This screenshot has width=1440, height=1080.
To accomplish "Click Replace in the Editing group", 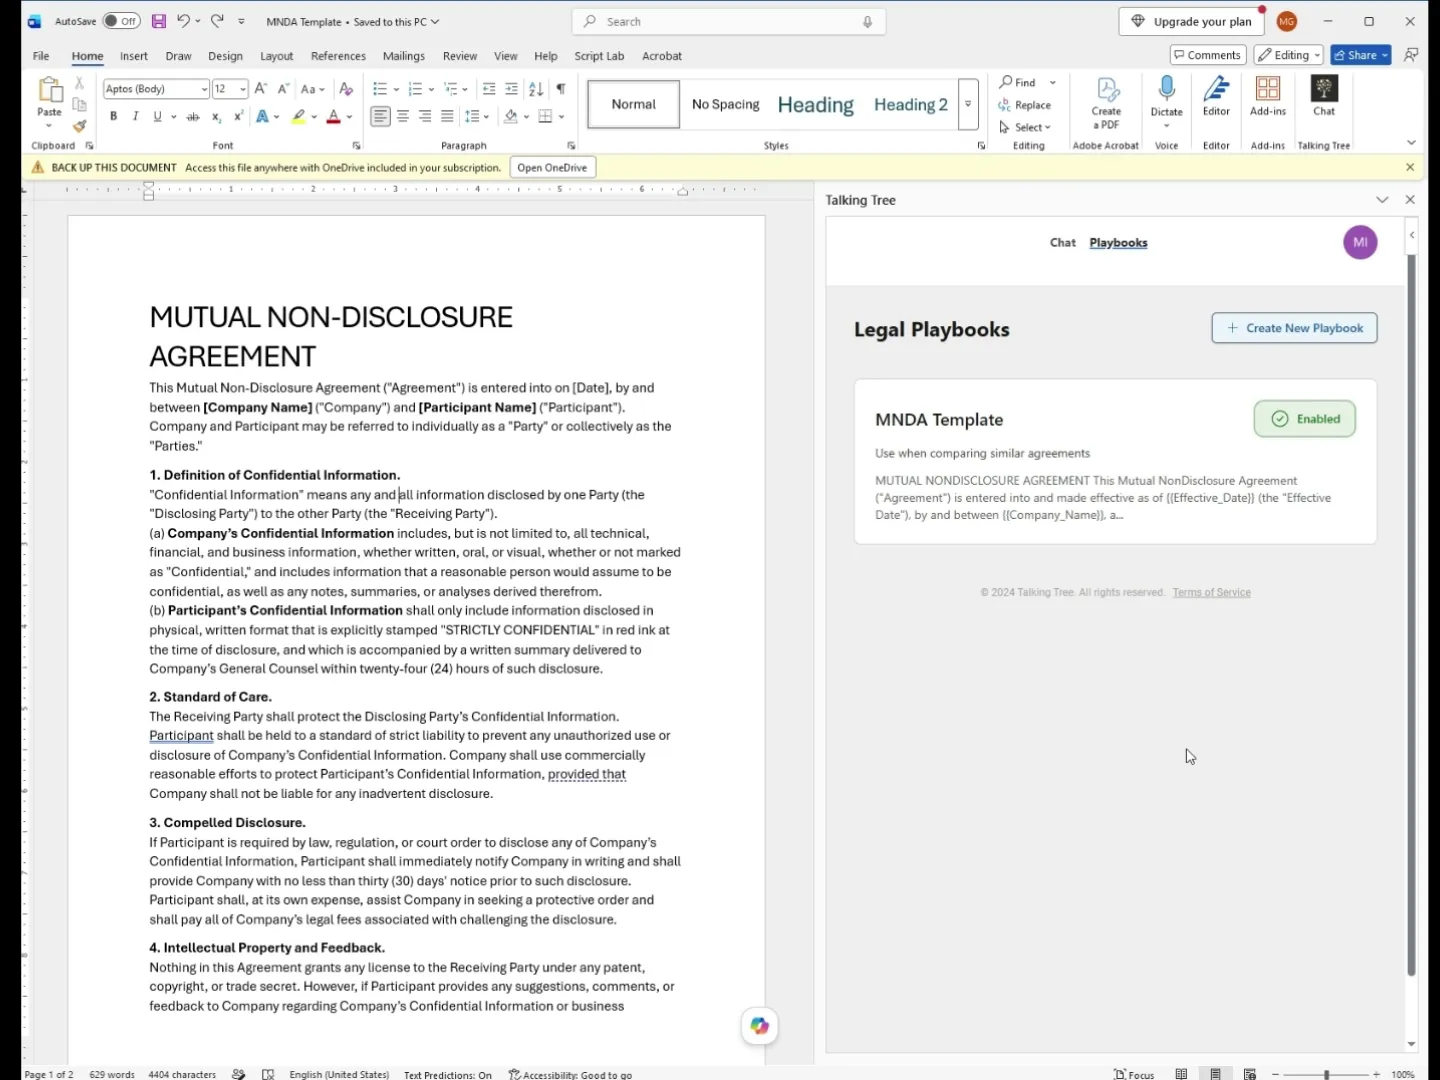I will tap(1025, 105).
